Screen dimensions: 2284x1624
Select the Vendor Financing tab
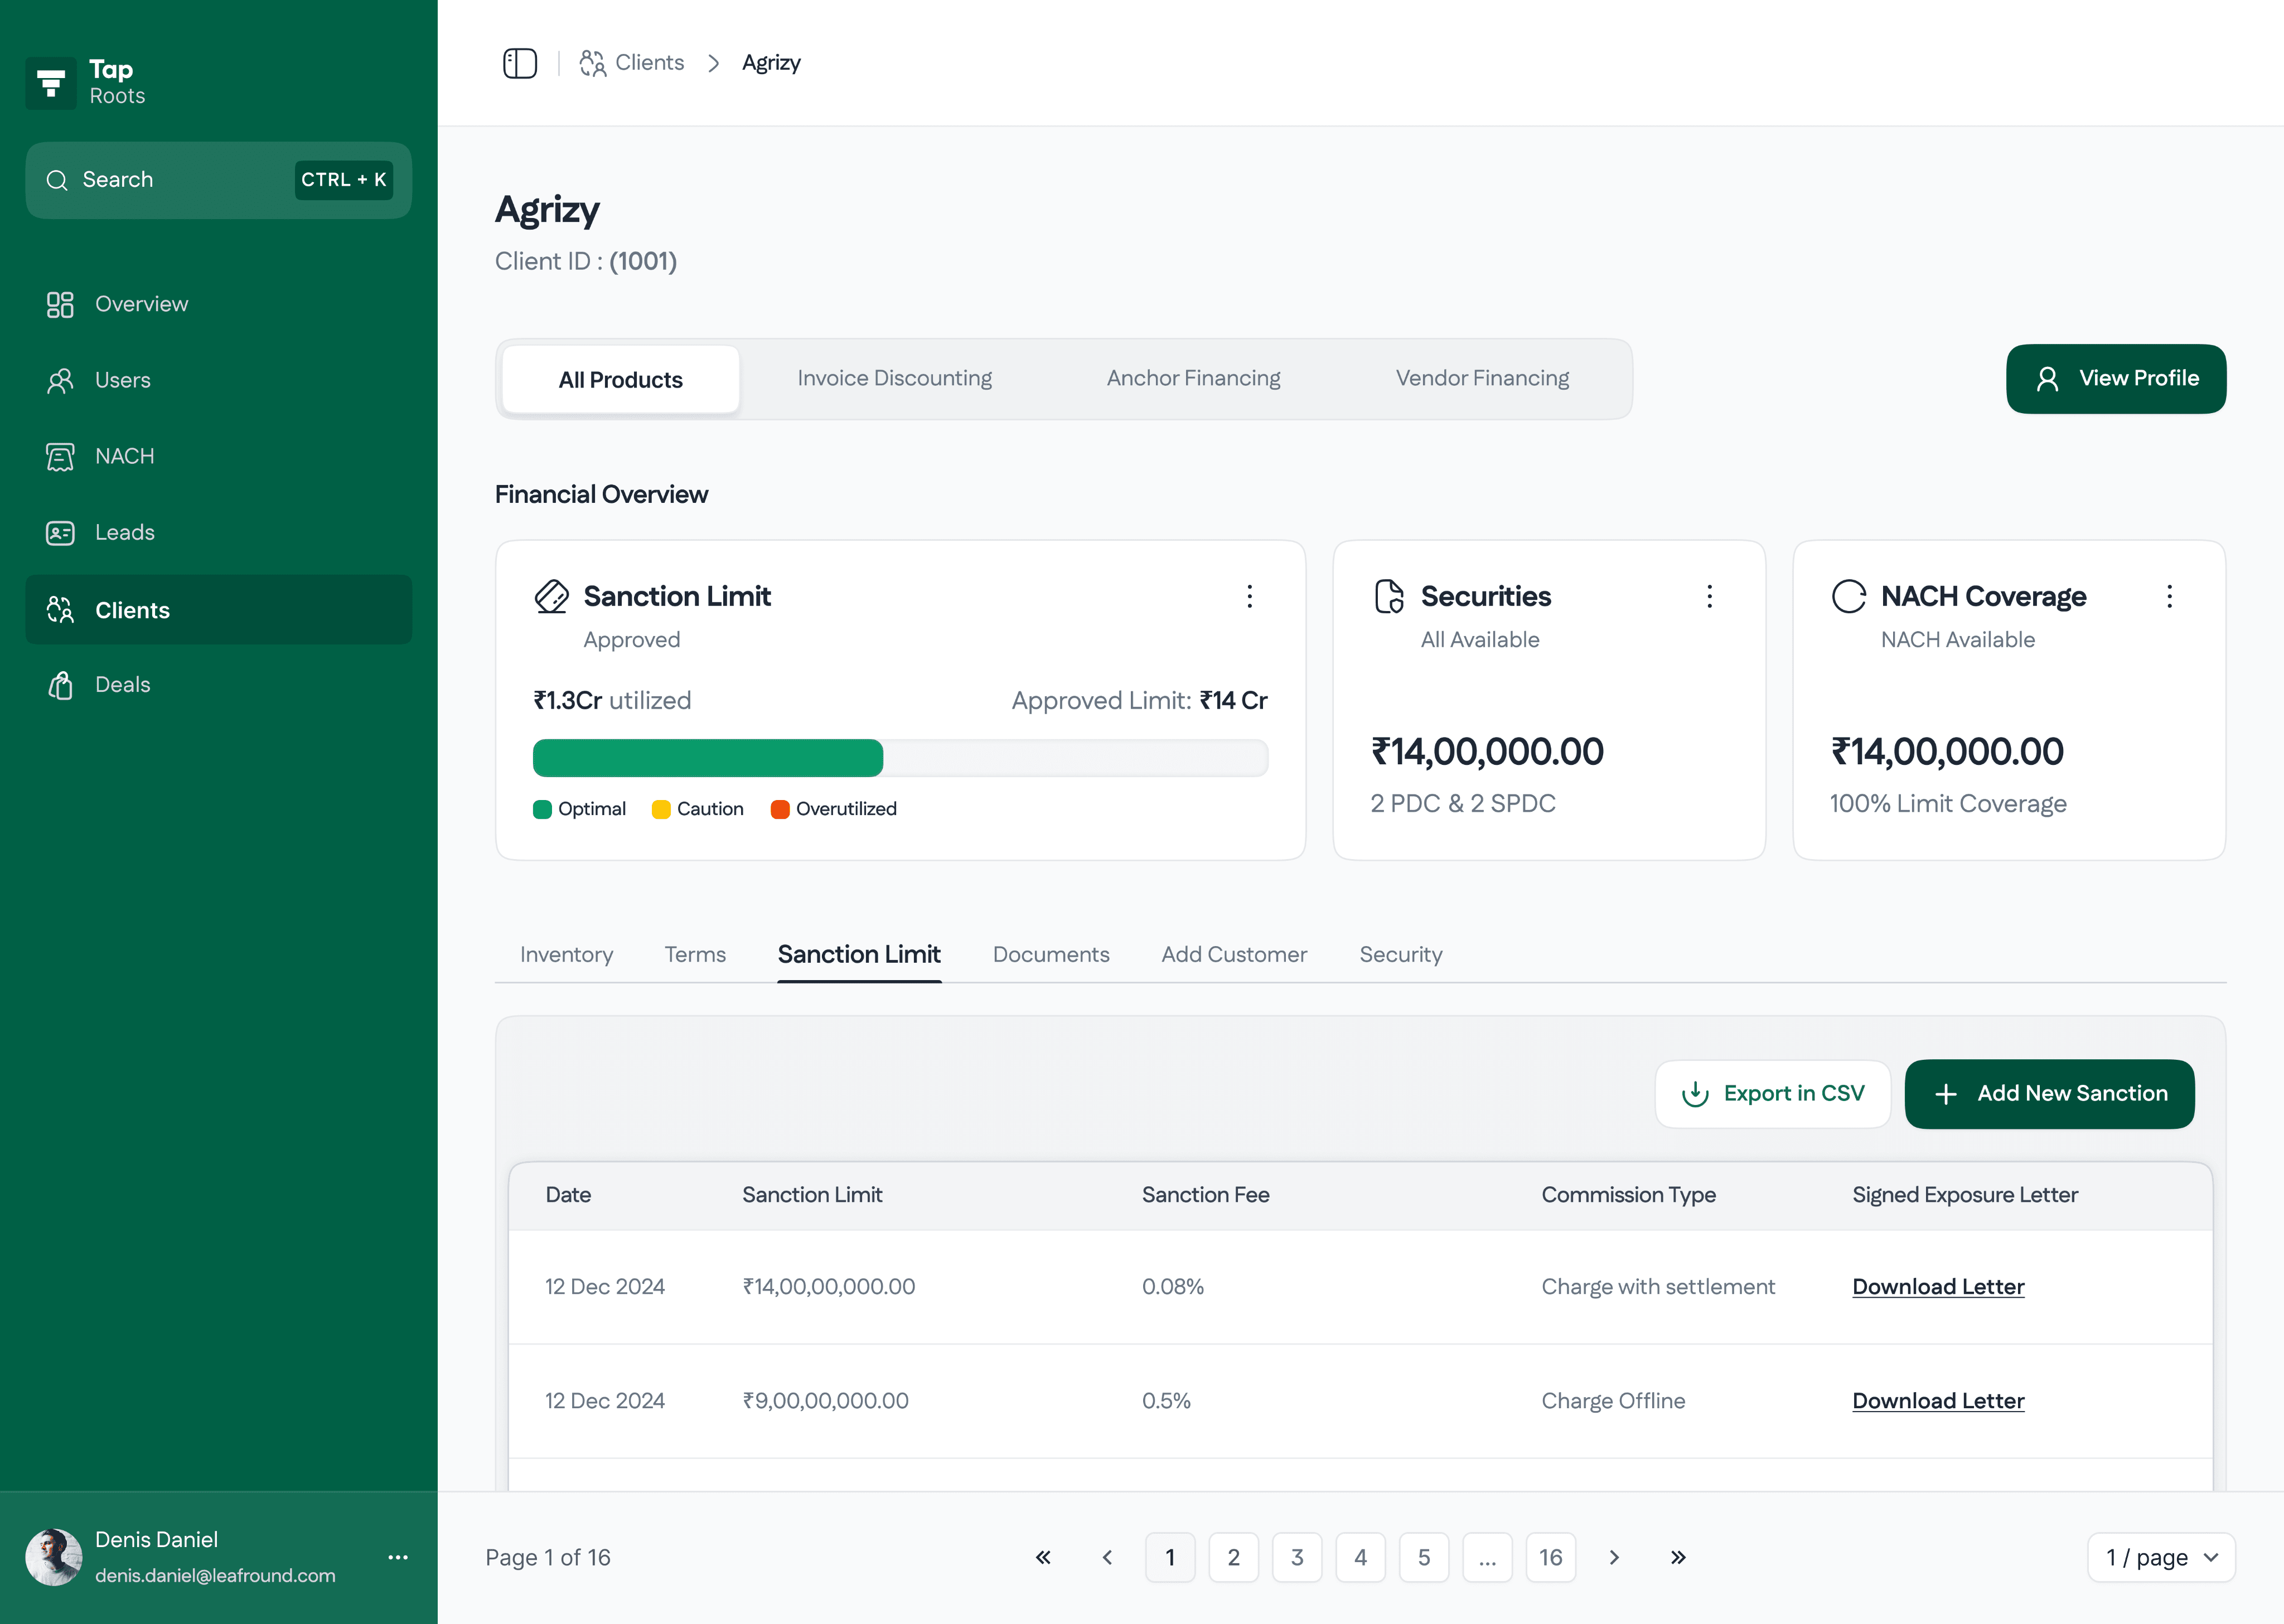coord(1482,378)
